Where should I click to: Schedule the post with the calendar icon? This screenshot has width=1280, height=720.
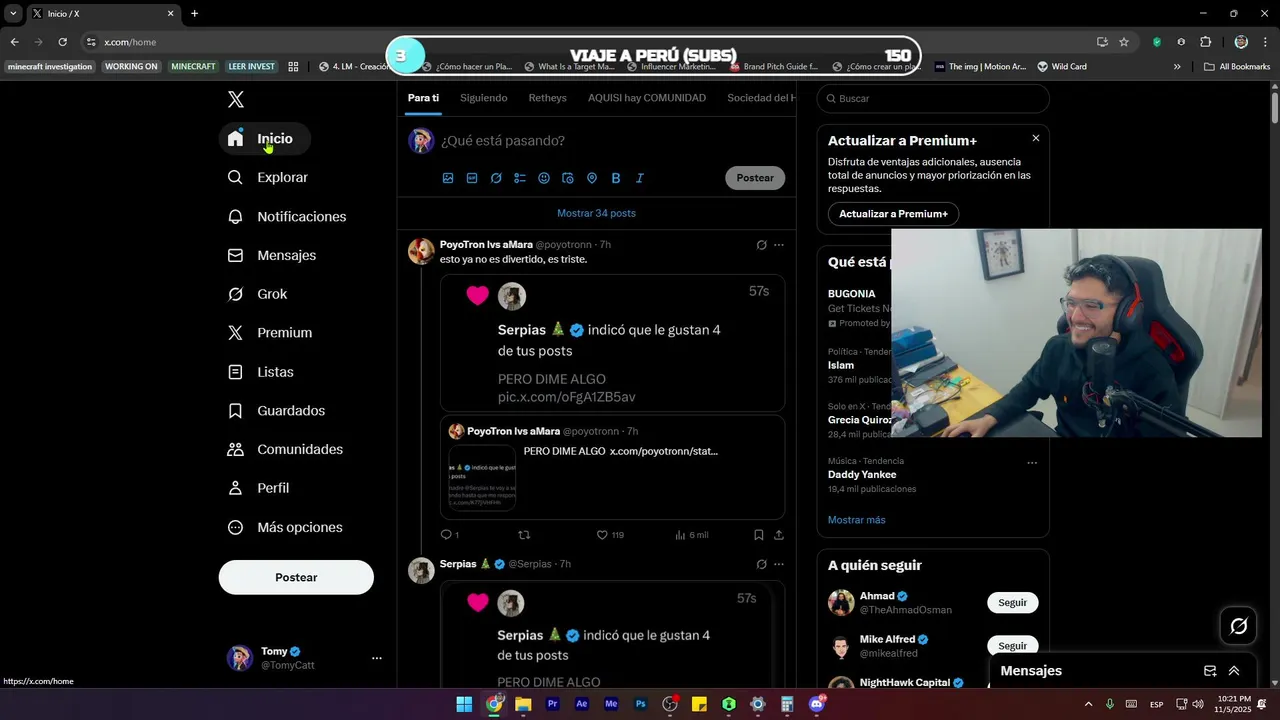click(568, 178)
